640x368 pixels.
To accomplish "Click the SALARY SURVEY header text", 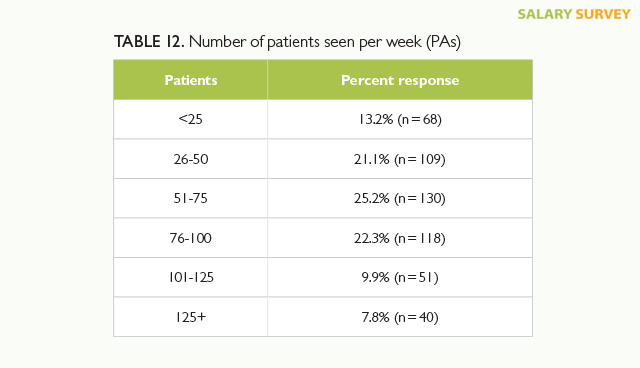I will click(574, 14).
